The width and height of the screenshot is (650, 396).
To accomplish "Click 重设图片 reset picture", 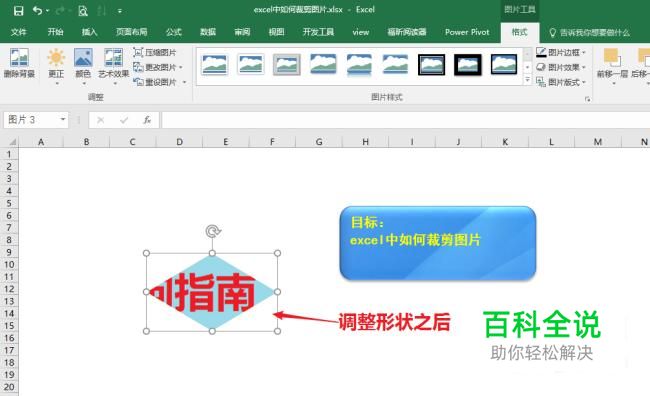I will [155, 82].
